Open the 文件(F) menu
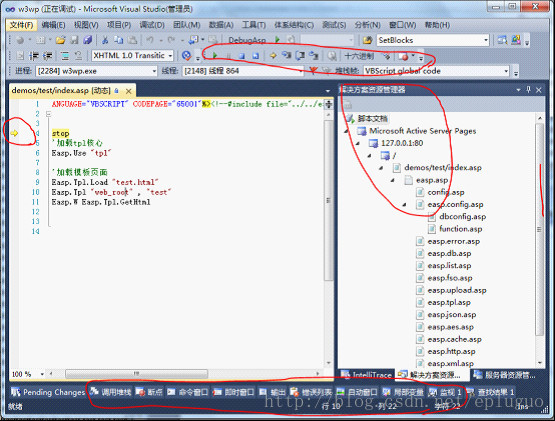Image resolution: width=555 pixels, height=421 pixels. (21, 25)
